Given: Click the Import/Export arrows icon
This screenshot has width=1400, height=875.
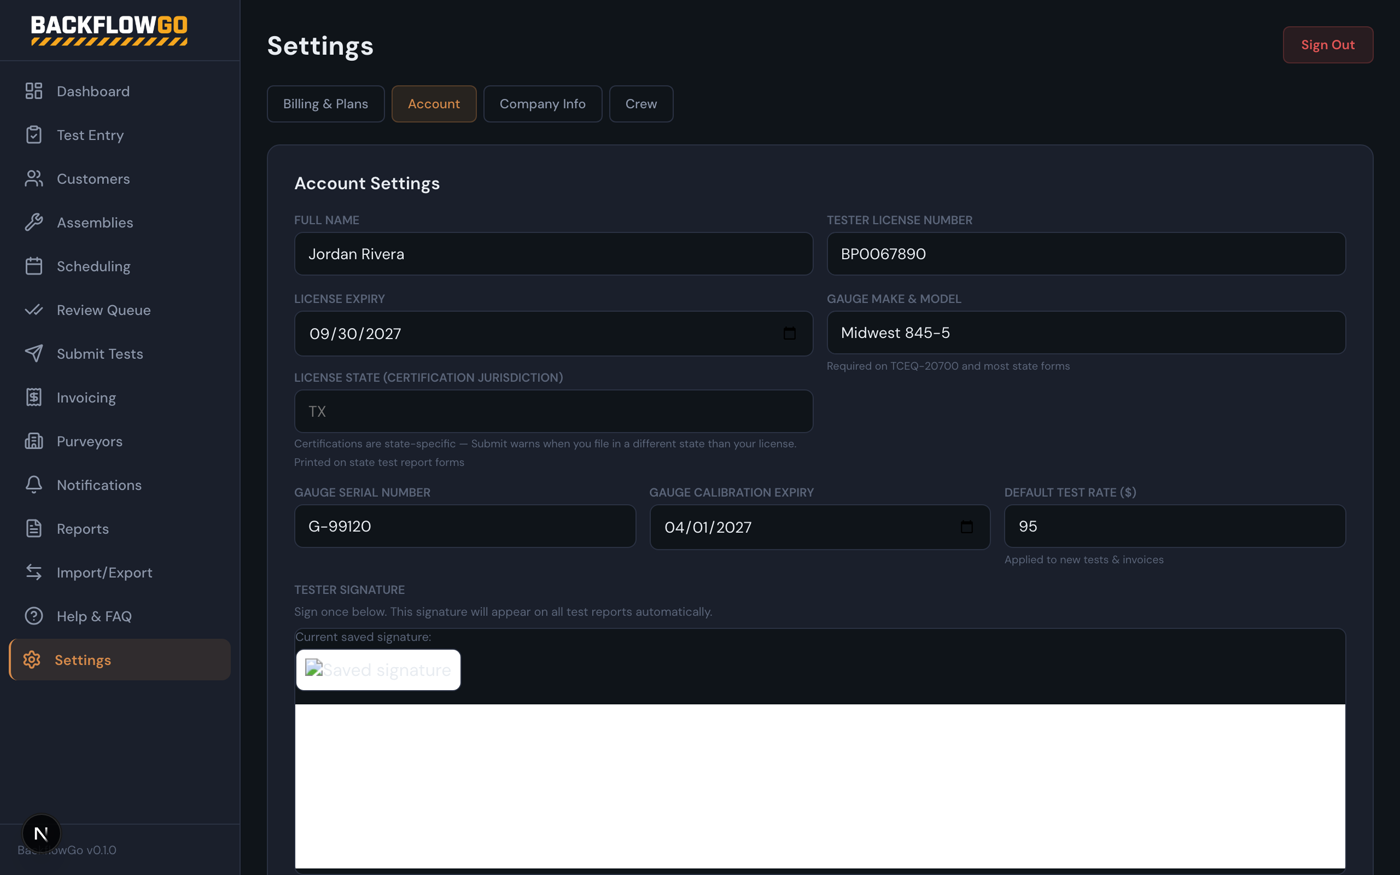Looking at the screenshot, I should [34, 572].
